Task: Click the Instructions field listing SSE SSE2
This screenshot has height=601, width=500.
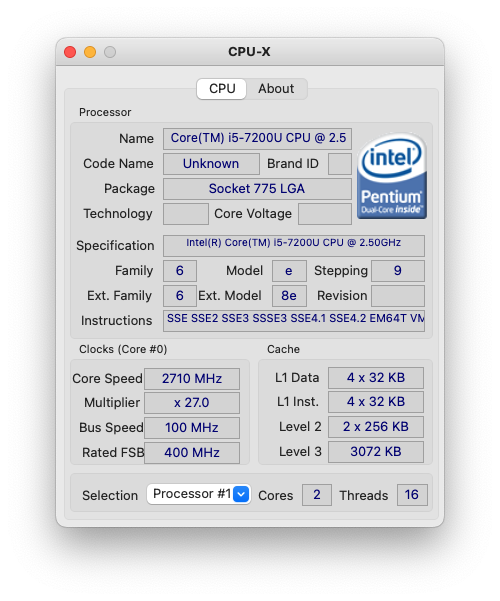Action: (294, 321)
